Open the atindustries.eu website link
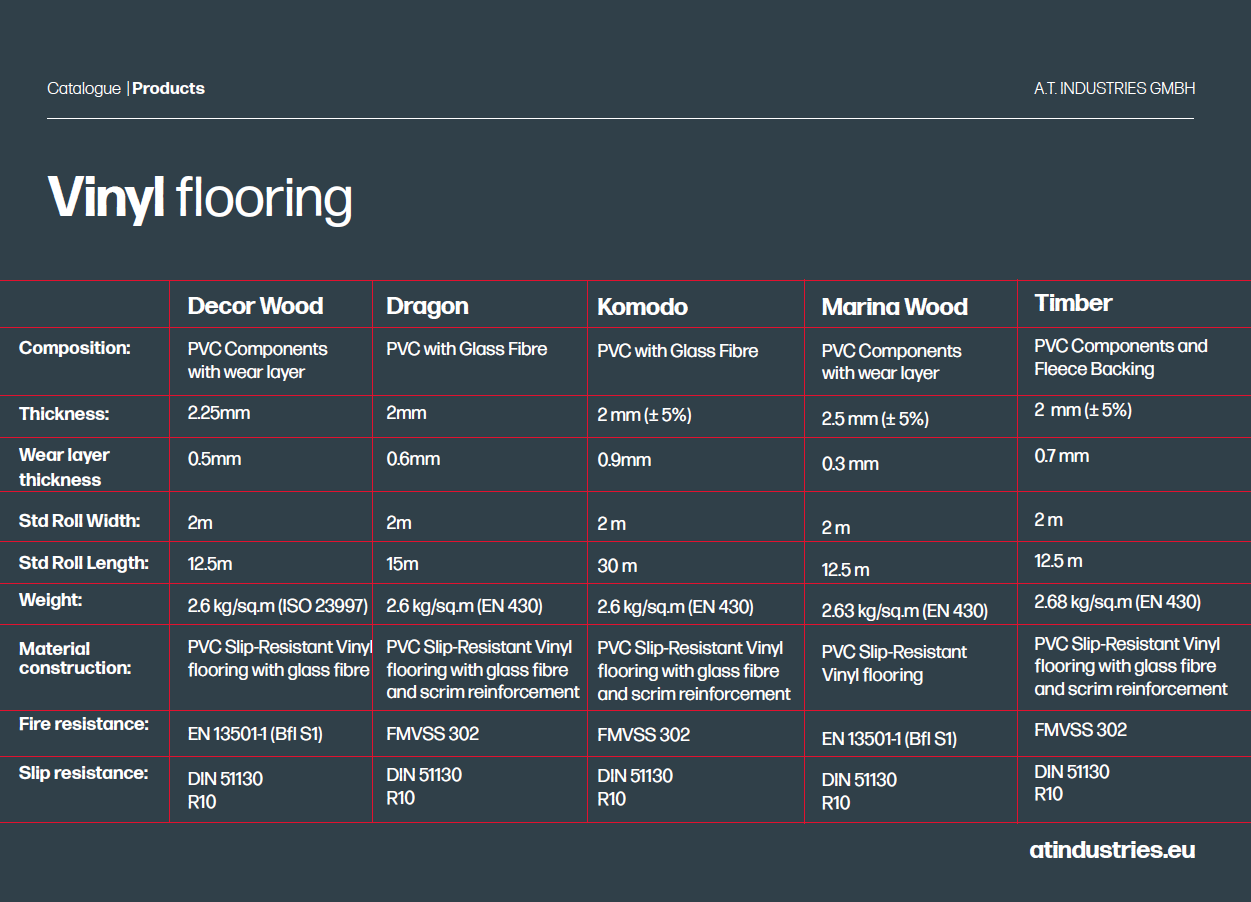This screenshot has width=1251, height=902. (x=1111, y=851)
